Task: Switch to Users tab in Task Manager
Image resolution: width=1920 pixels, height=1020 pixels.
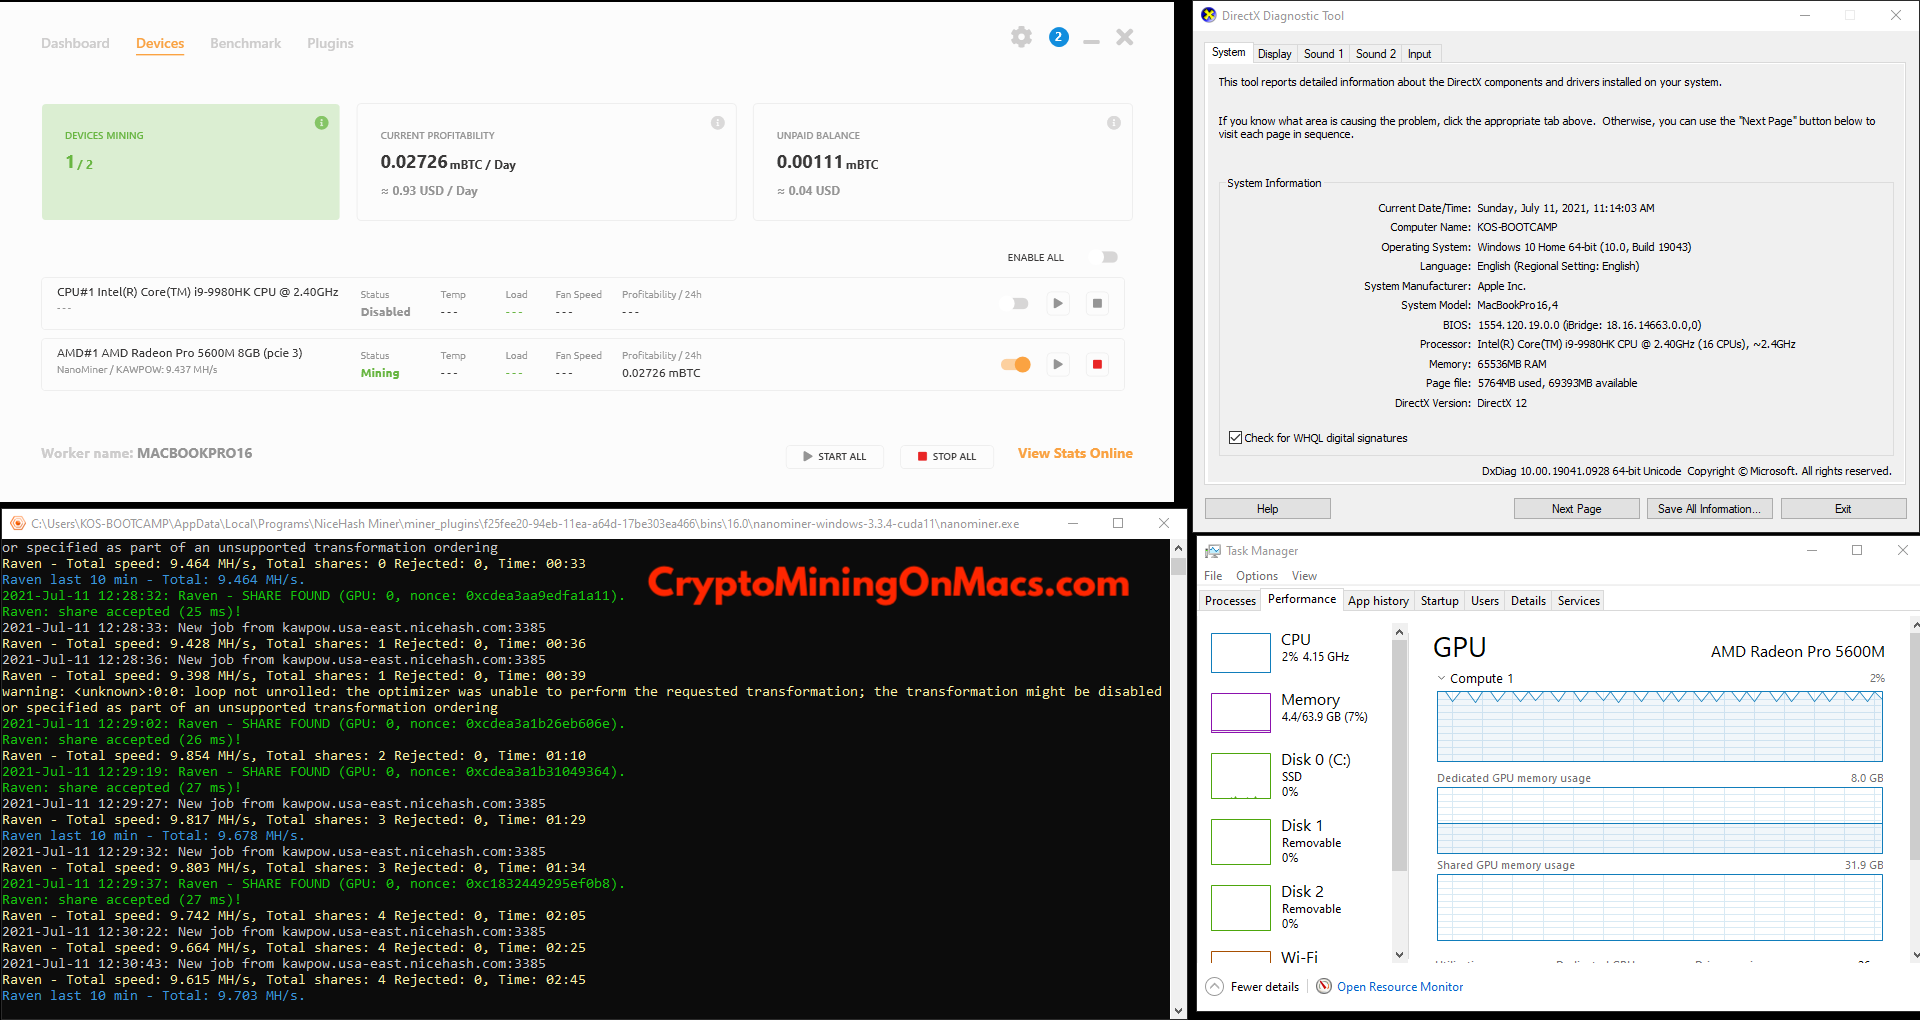Action: (1485, 601)
